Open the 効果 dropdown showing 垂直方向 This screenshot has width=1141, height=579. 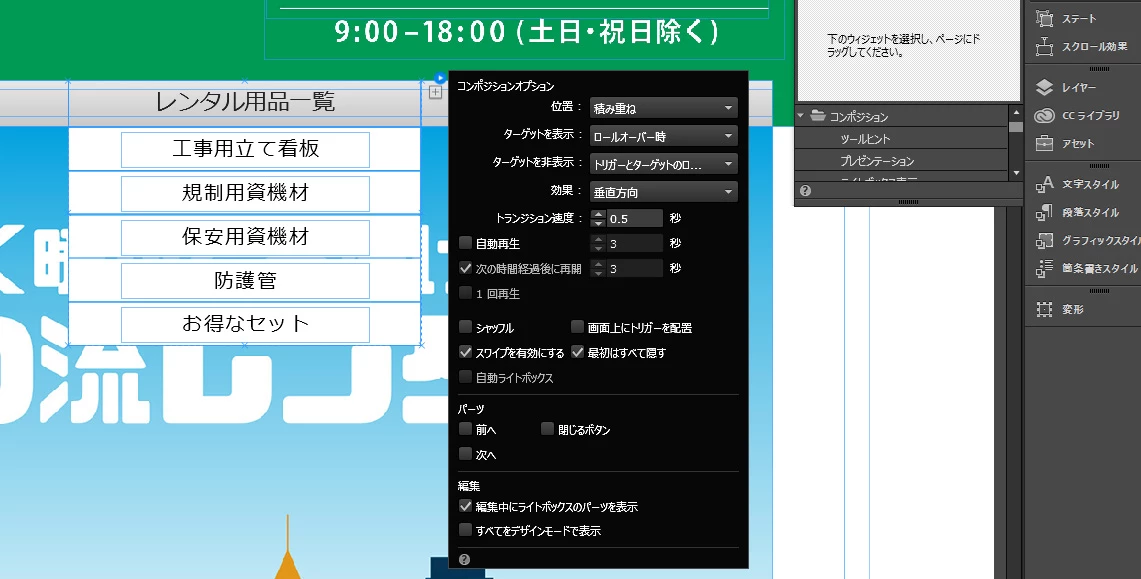point(664,192)
